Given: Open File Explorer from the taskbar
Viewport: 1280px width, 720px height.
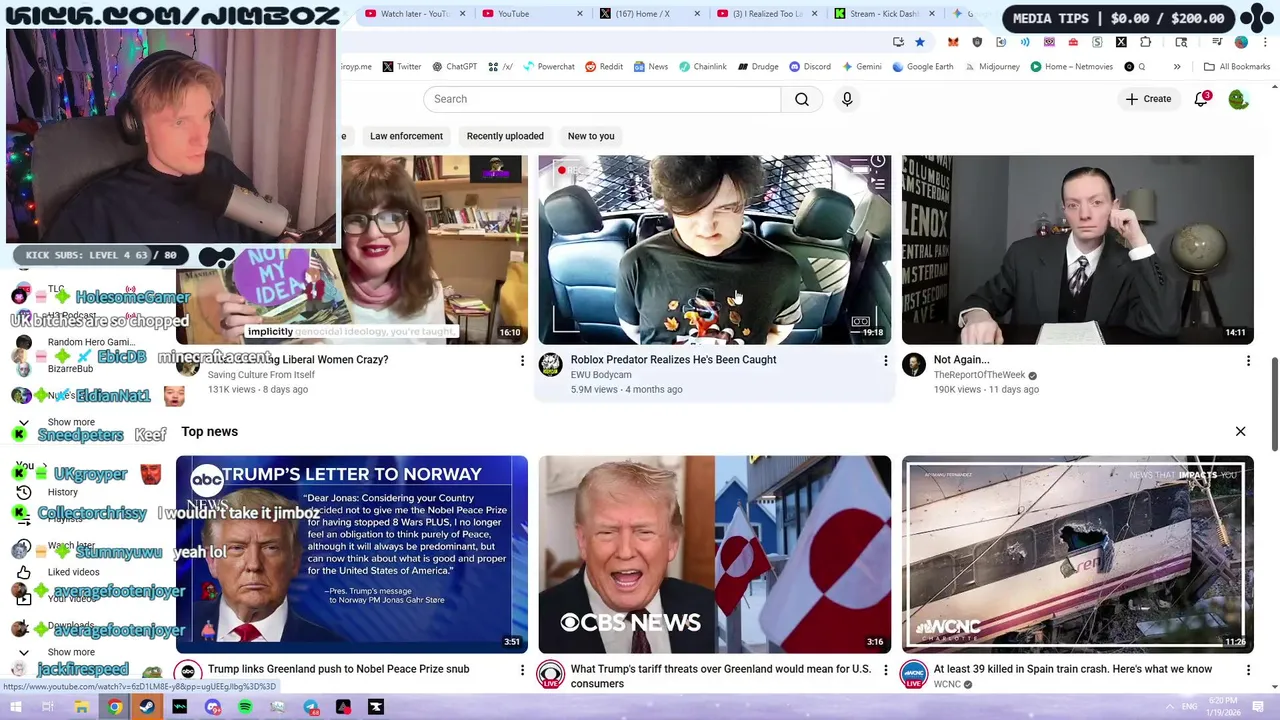Looking at the screenshot, I should (82, 707).
